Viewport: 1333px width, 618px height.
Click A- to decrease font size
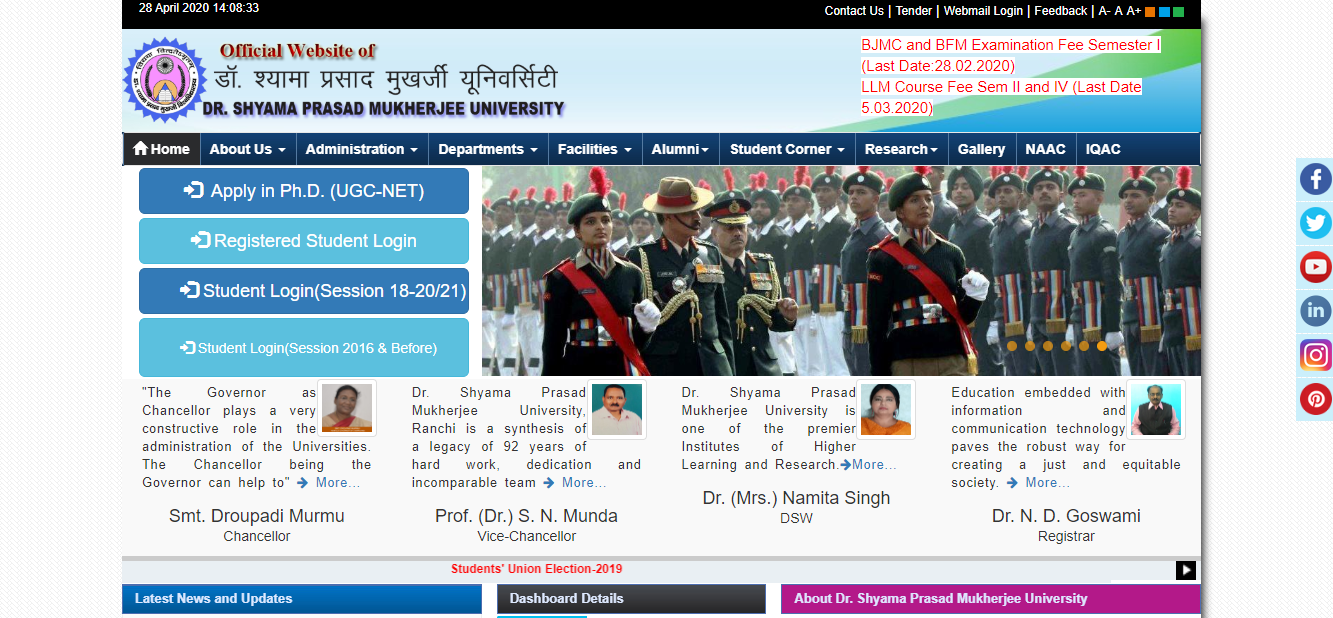click(x=1103, y=11)
